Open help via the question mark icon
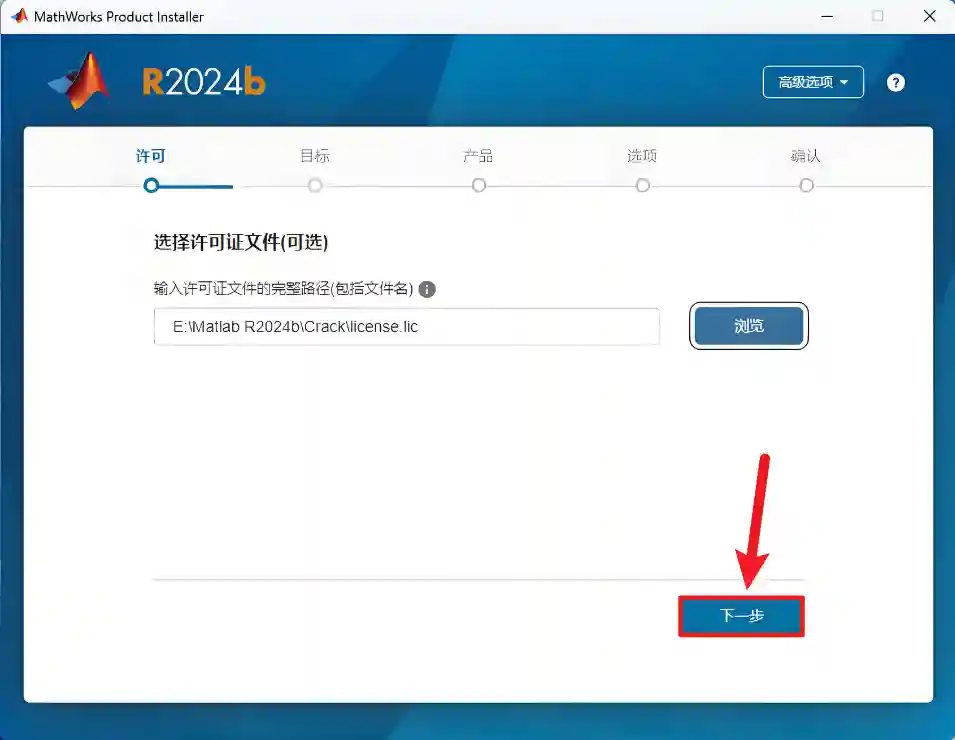The width and height of the screenshot is (955, 740). (895, 83)
